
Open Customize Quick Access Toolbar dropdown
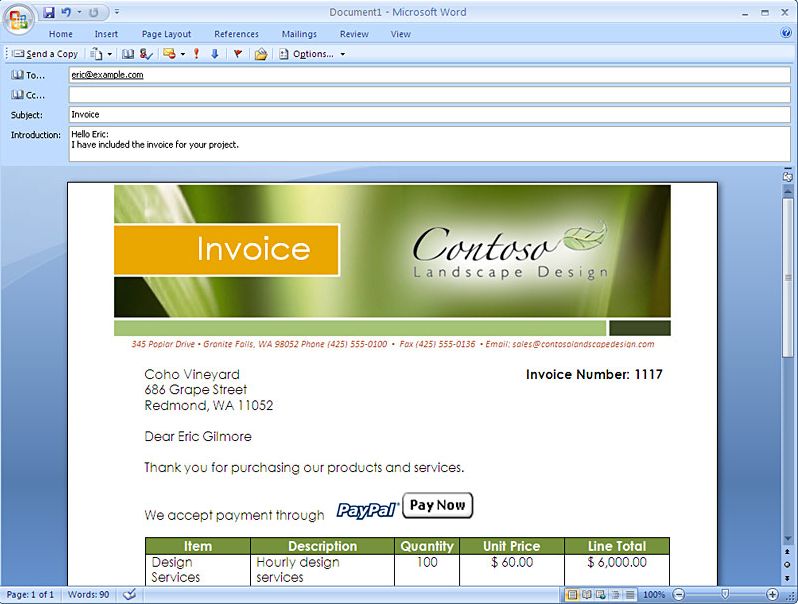pos(117,12)
